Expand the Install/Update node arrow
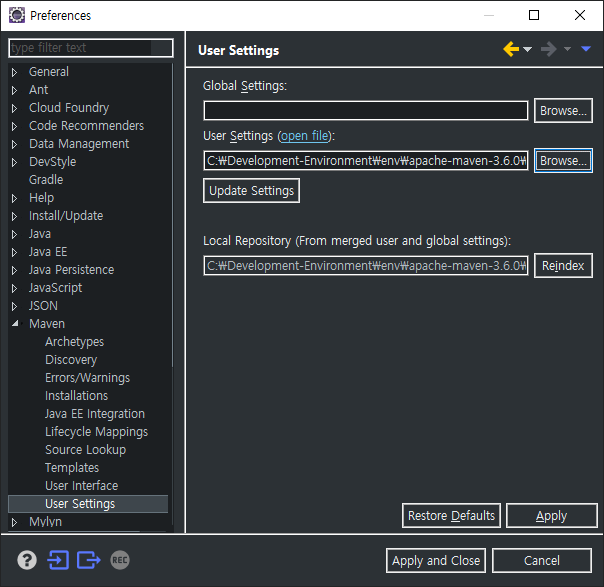 pos(15,216)
